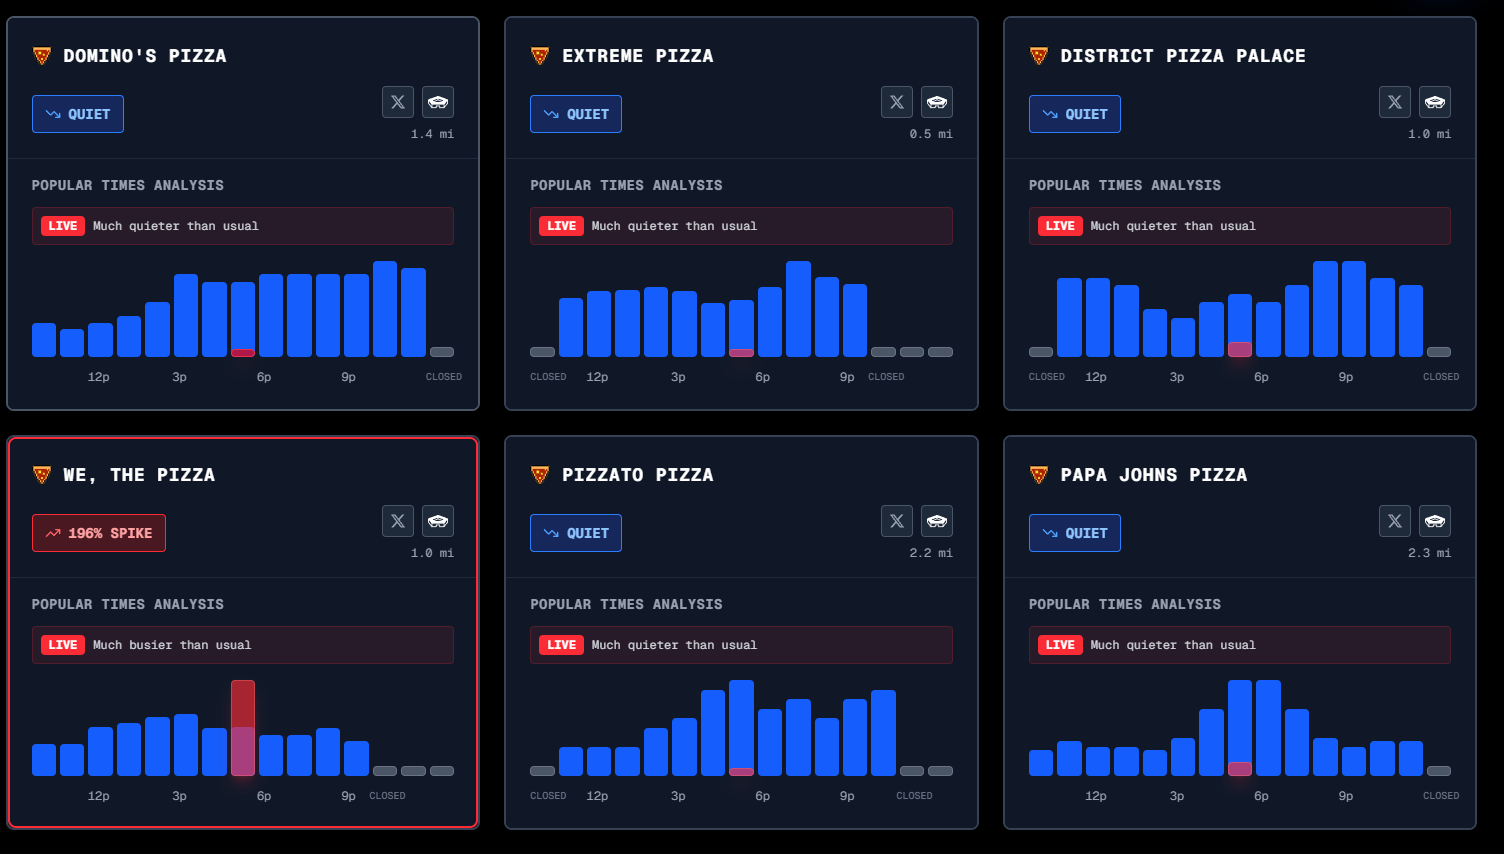Click the car icon on We, The Pizza card
1504x854 pixels.
pyautogui.click(x=438, y=521)
